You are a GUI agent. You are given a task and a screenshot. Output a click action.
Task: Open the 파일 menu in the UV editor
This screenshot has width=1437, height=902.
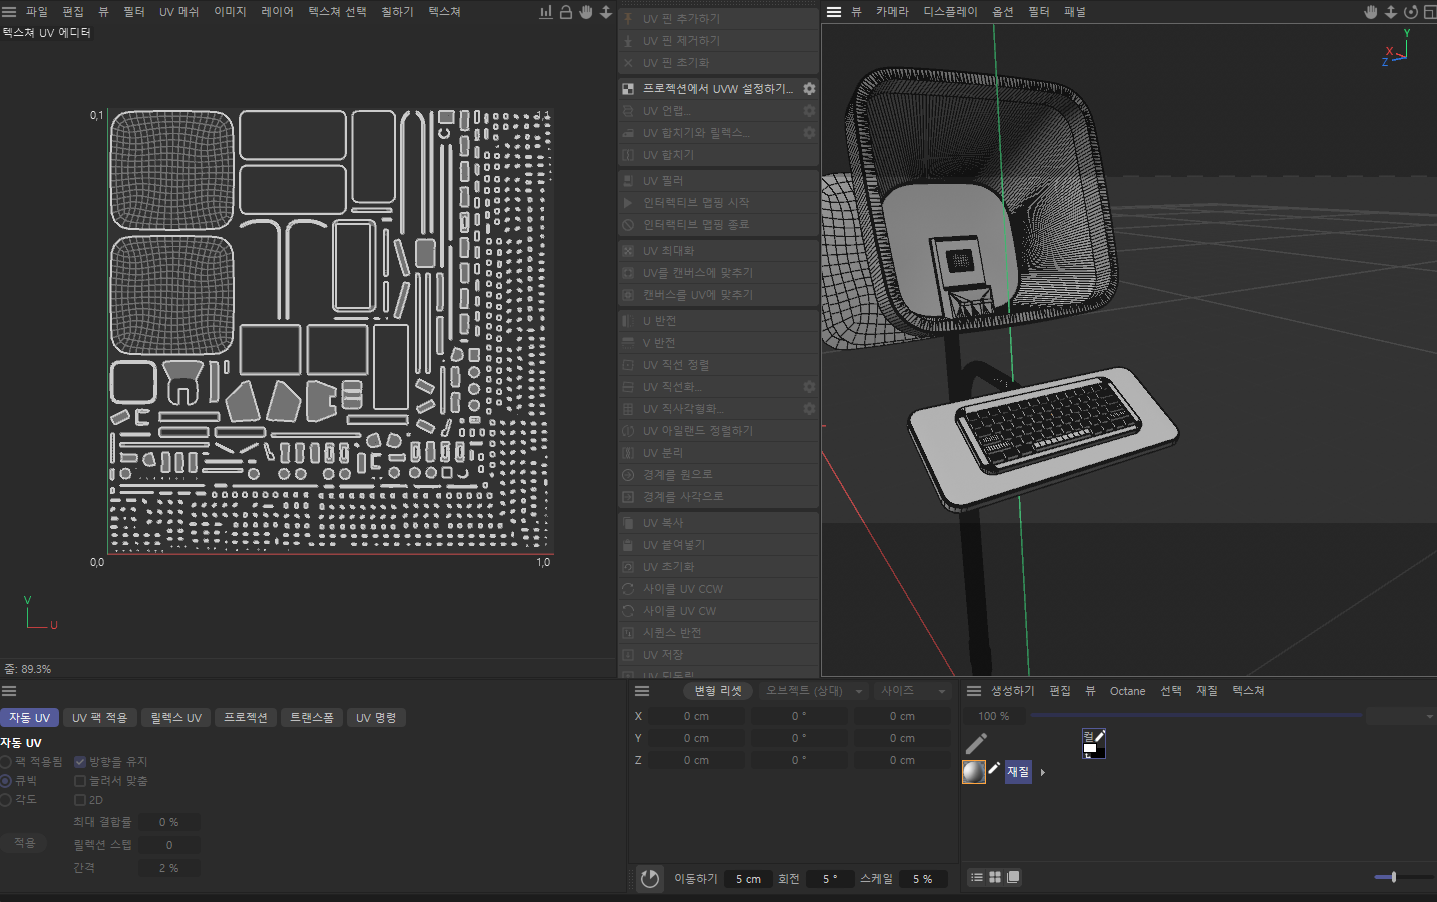tap(37, 12)
